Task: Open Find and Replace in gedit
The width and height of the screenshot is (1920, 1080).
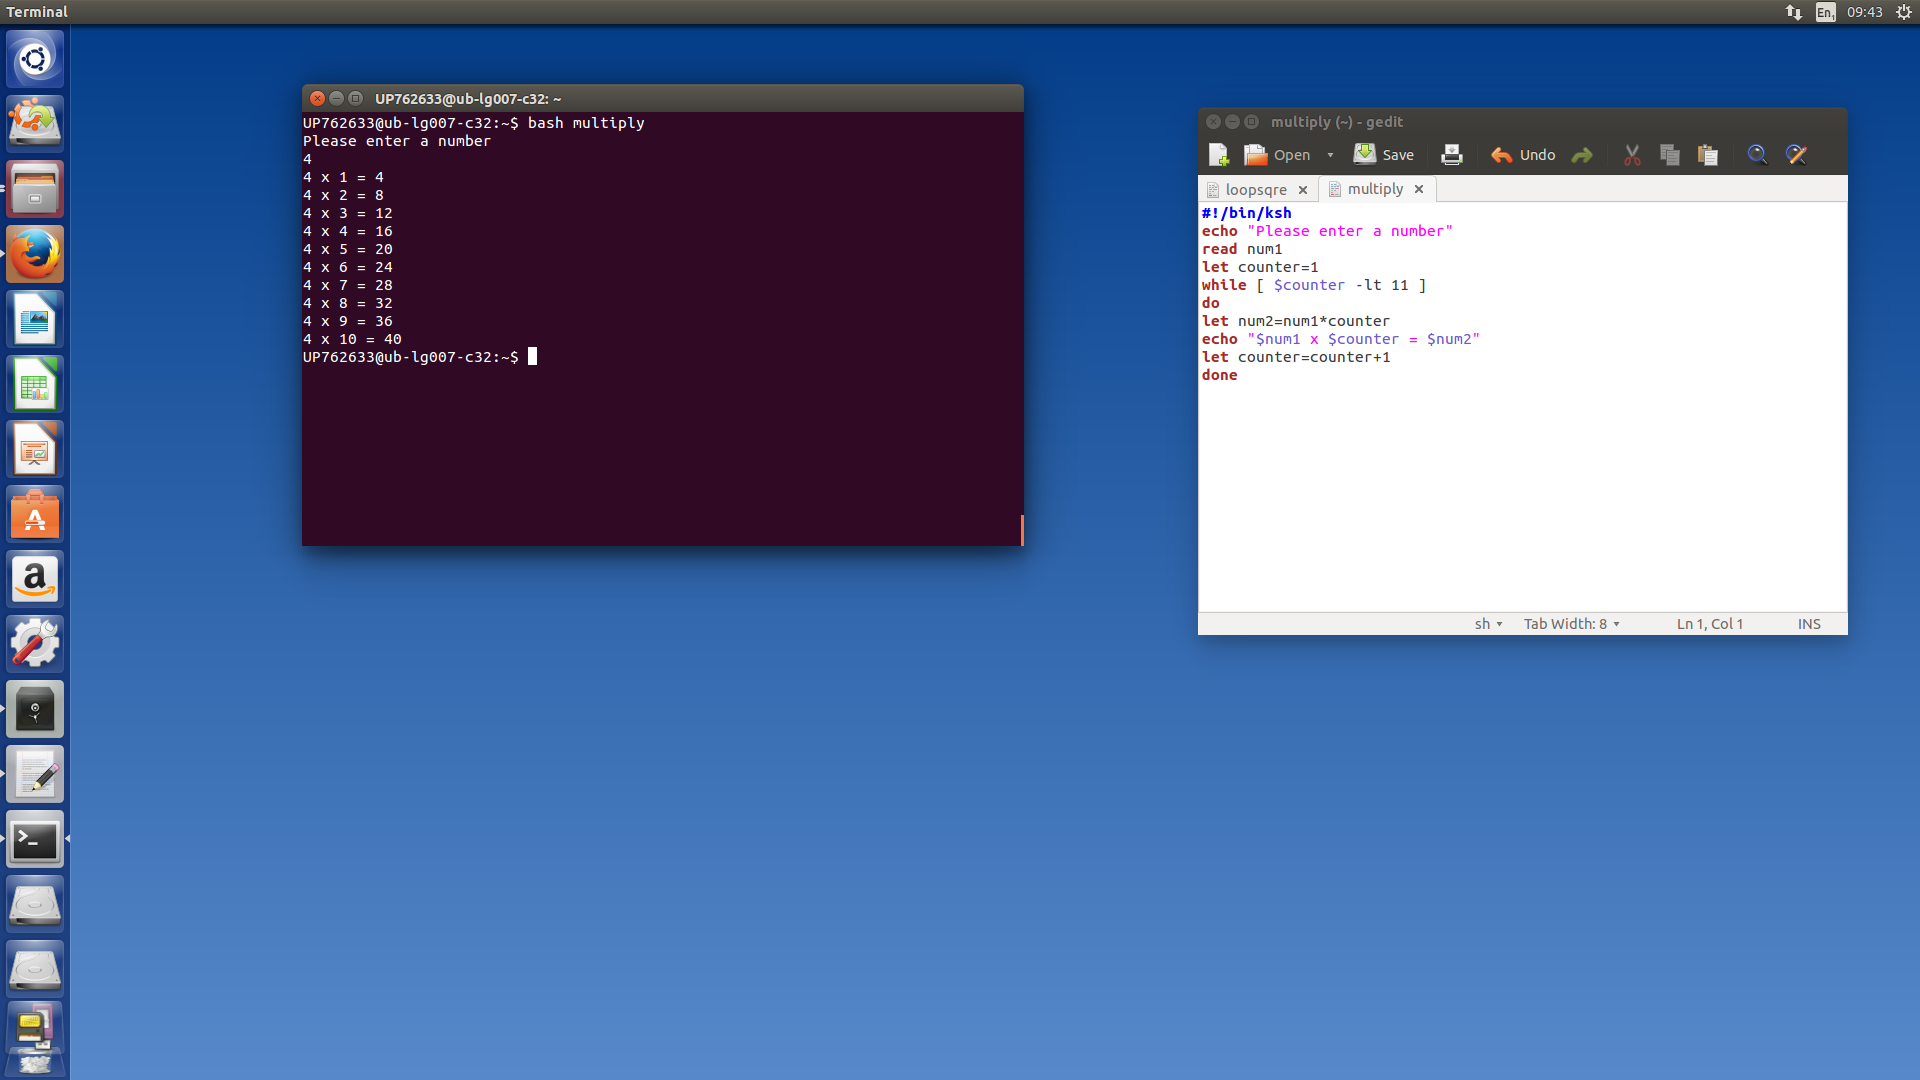Action: (1796, 155)
